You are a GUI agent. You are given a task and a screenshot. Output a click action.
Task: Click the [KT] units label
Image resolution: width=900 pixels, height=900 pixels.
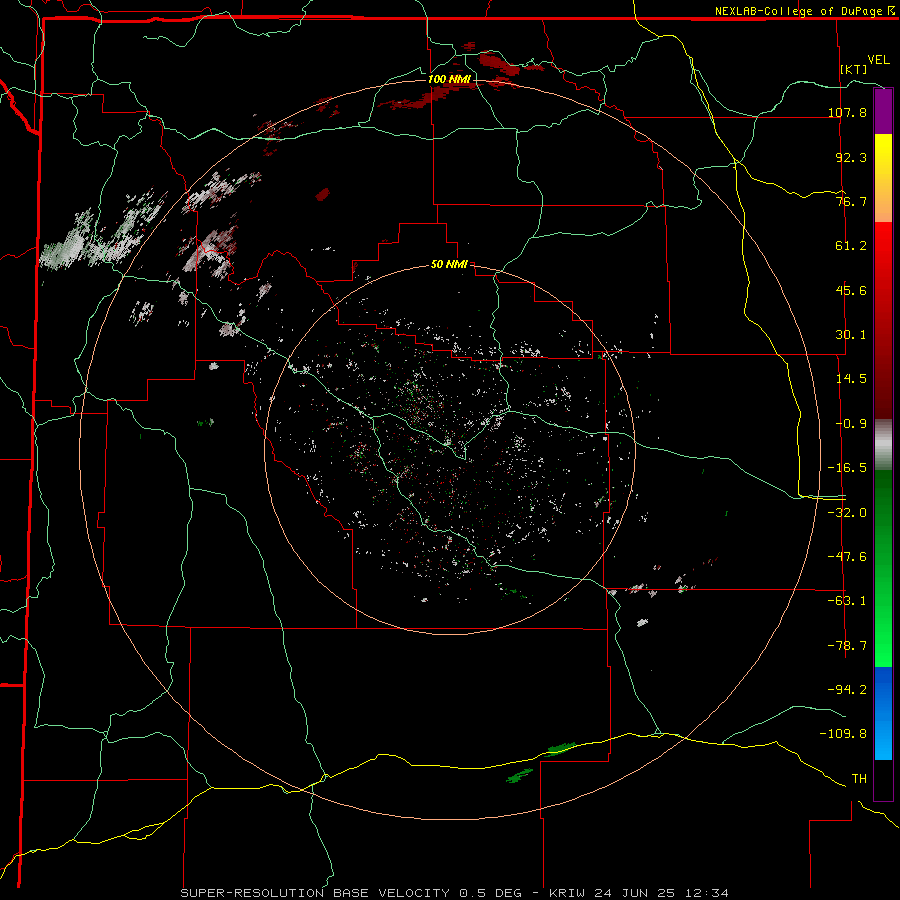(854, 69)
